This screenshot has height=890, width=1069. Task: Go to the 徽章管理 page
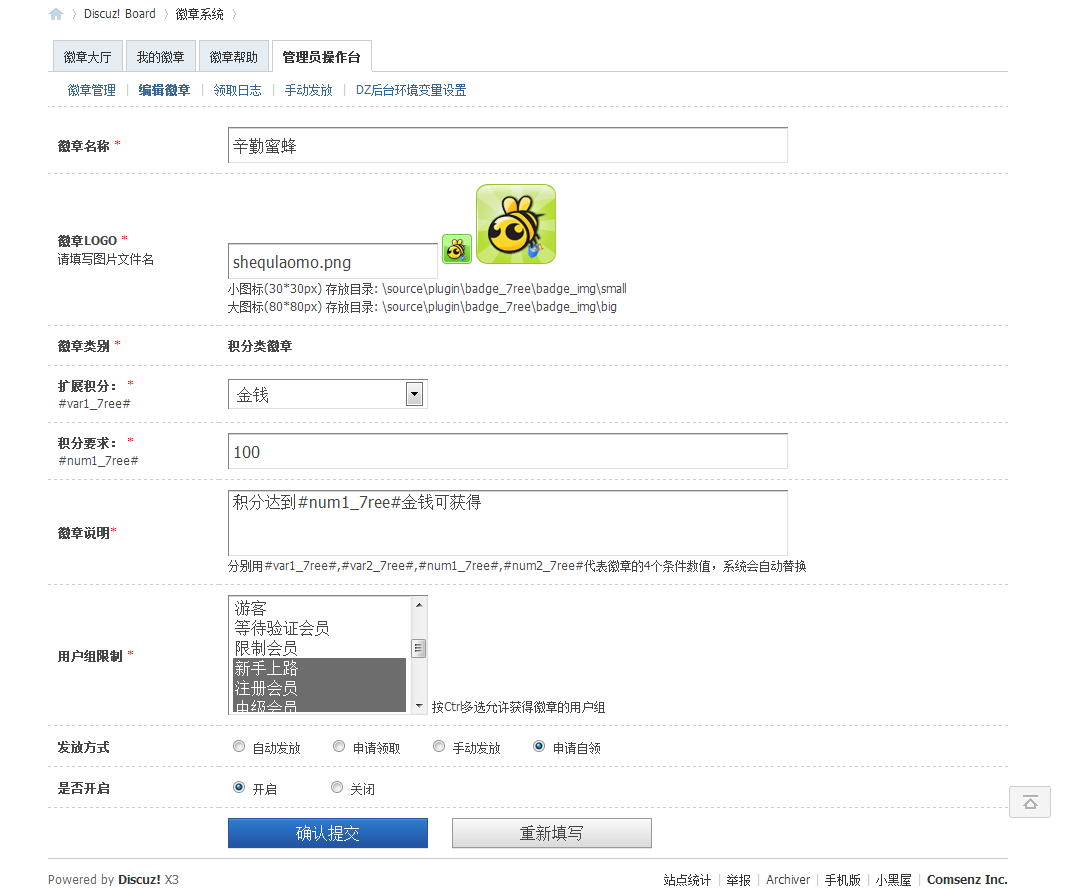coord(91,89)
